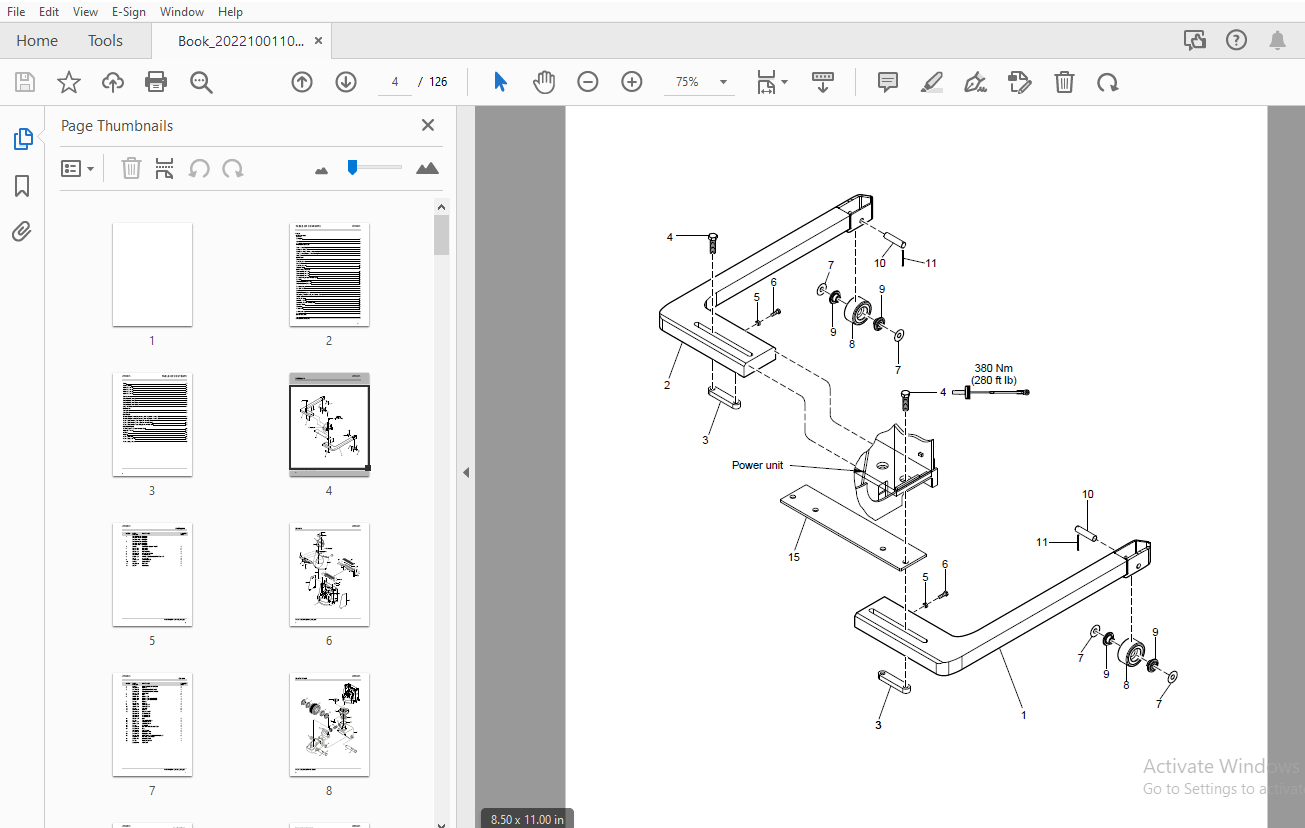Image resolution: width=1305 pixels, height=828 pixels.
Task: Select the page 4 thumbnail
Action: [x=329, y=425]
